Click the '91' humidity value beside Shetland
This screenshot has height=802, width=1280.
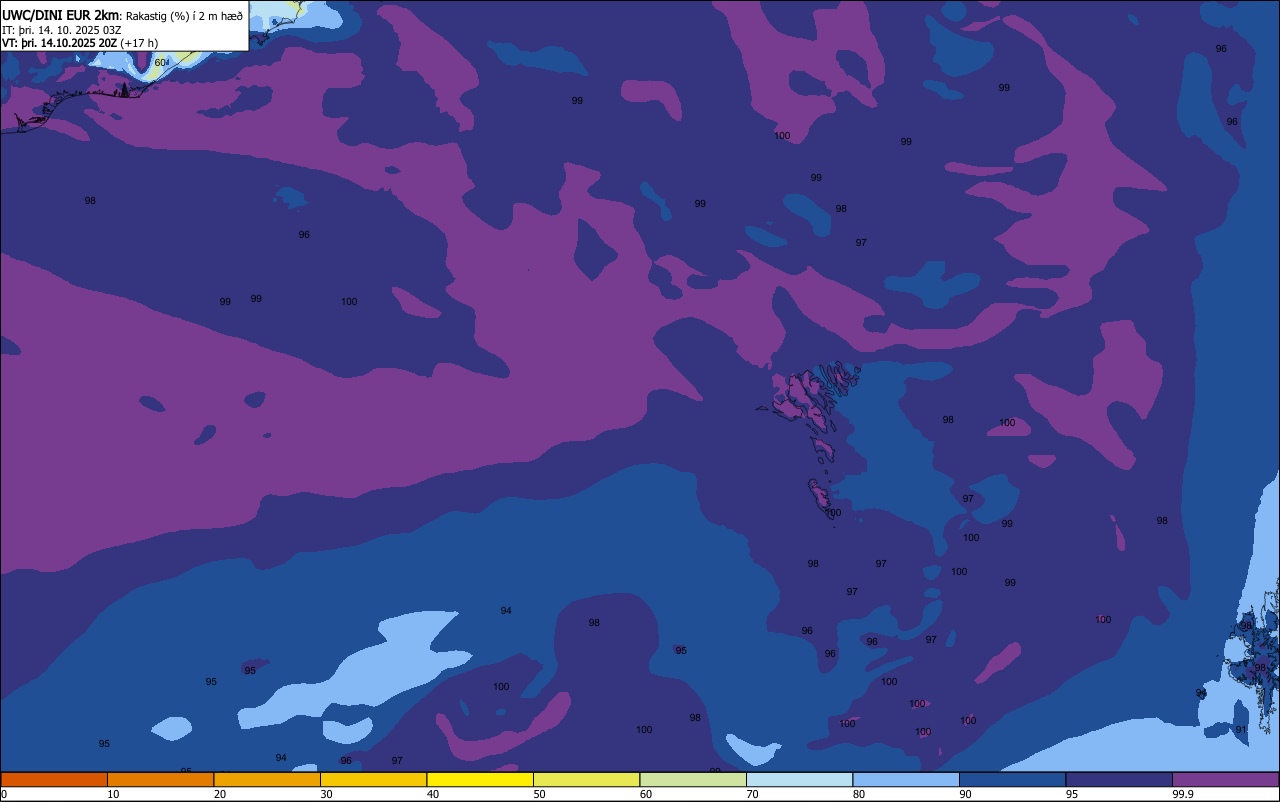tap(1241, 730)
